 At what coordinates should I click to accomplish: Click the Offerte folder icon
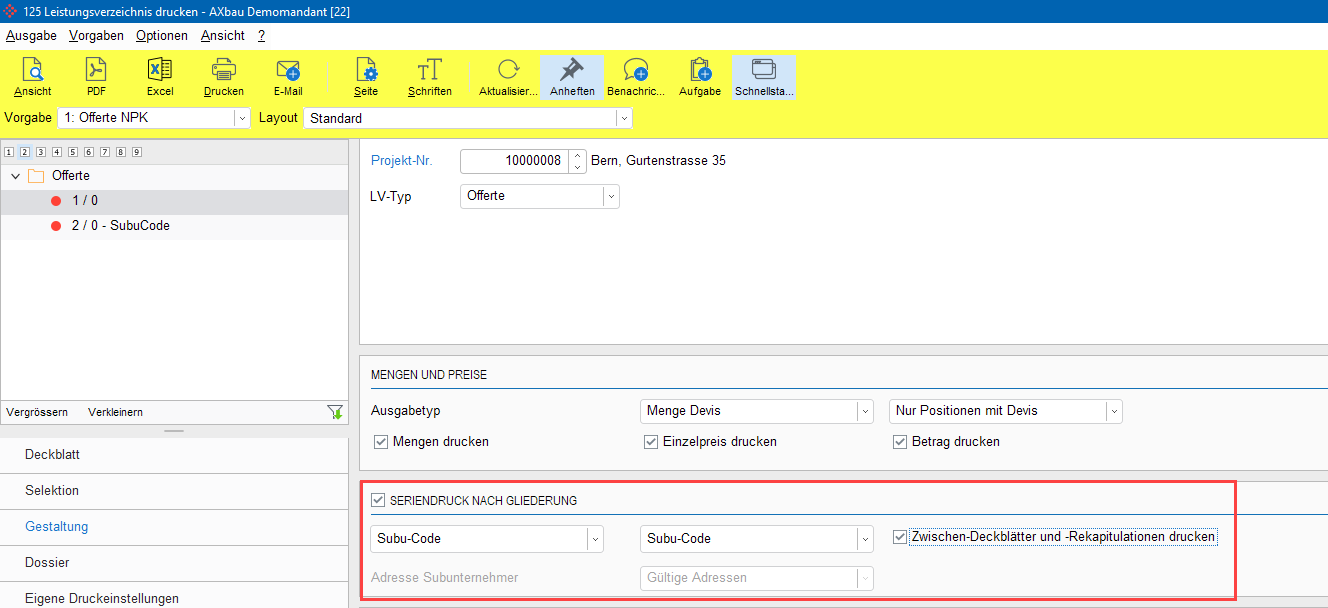[36, 176]
